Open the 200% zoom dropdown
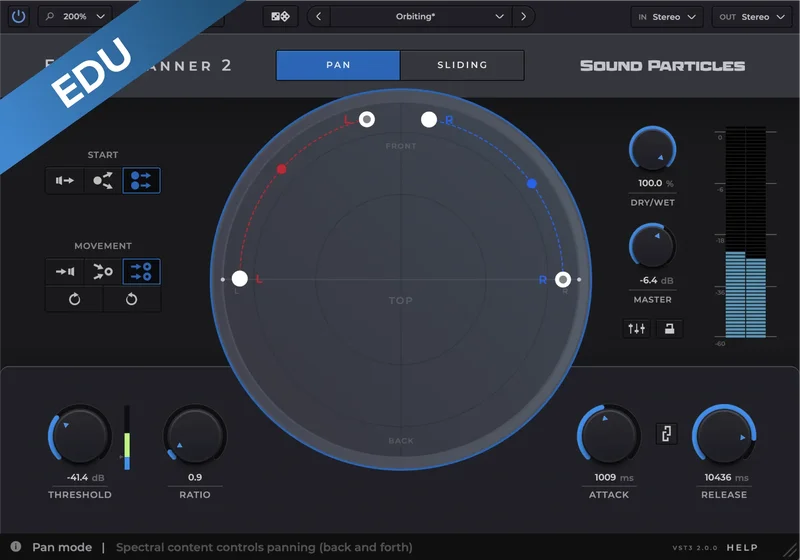This screenshot has height=560, width=800. (75, 16)
